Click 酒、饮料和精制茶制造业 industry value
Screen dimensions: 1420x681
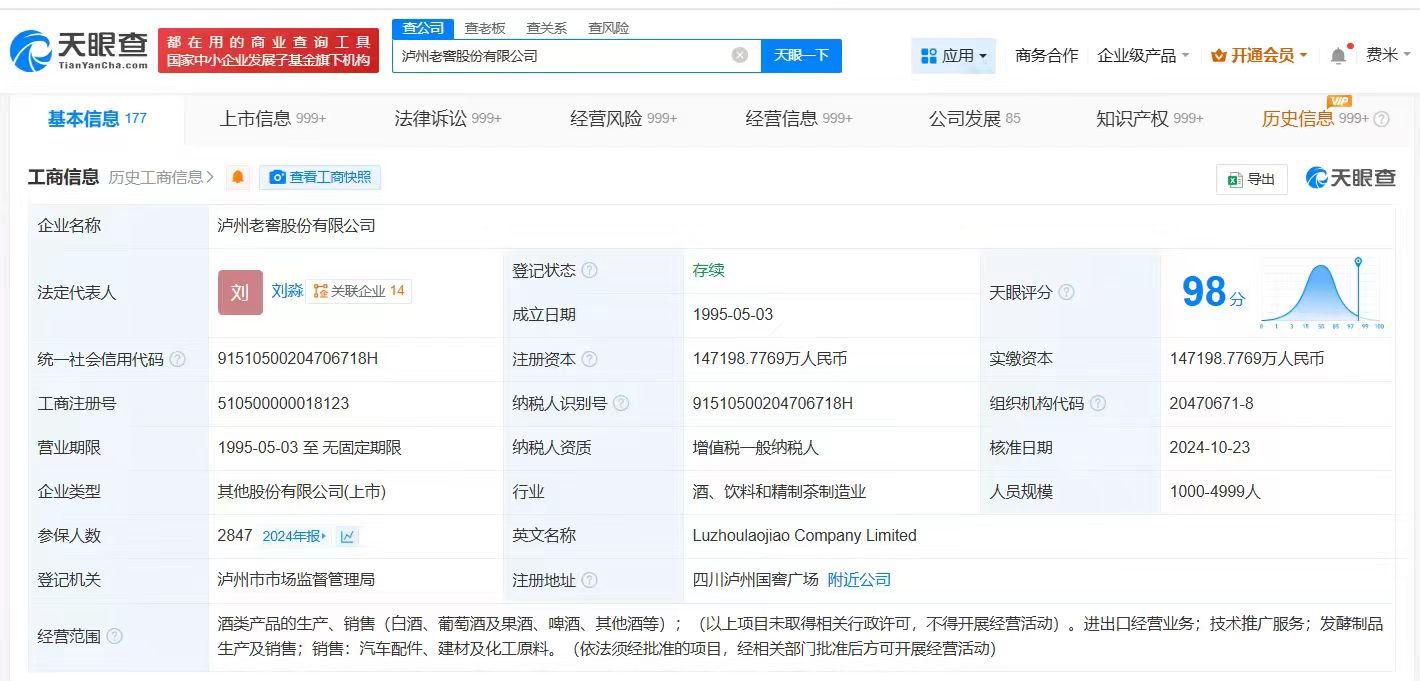(x=779, y=492)
